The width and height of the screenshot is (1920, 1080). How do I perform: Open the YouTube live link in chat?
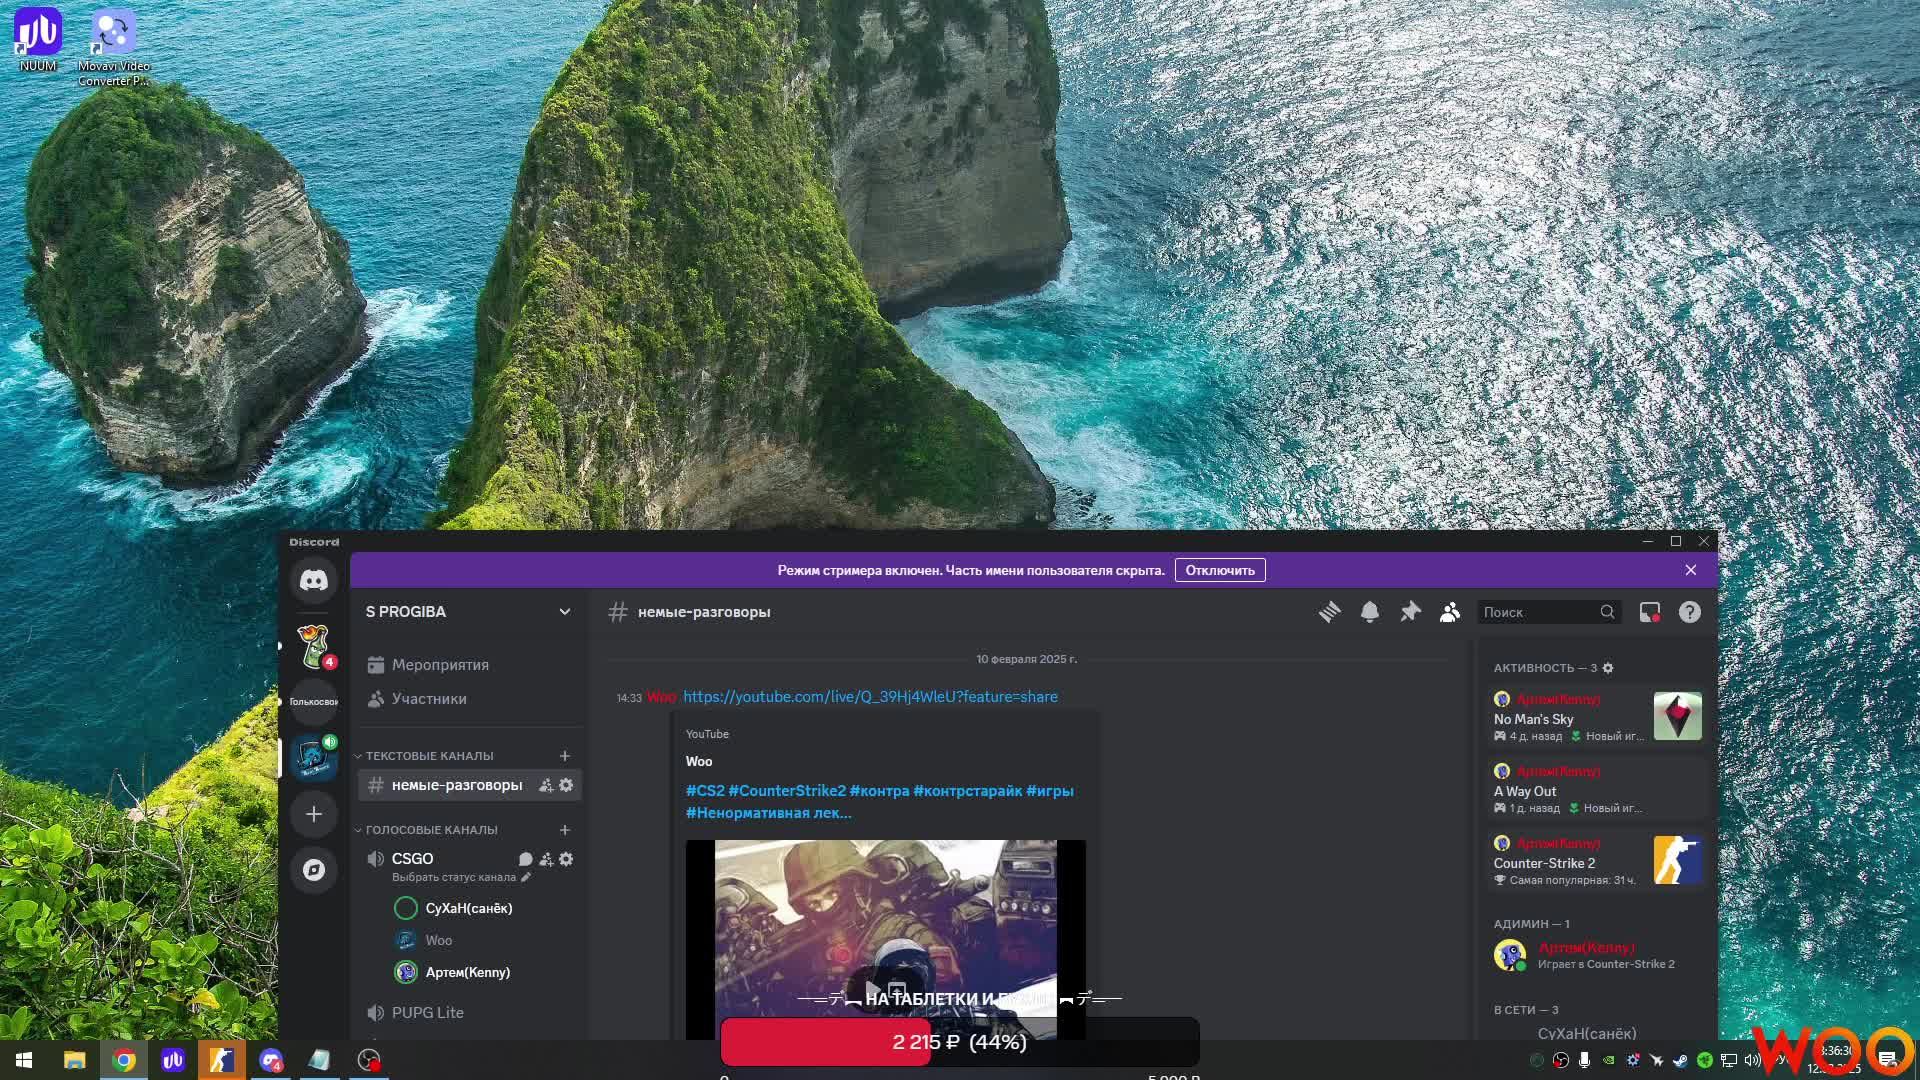(870, 696)
